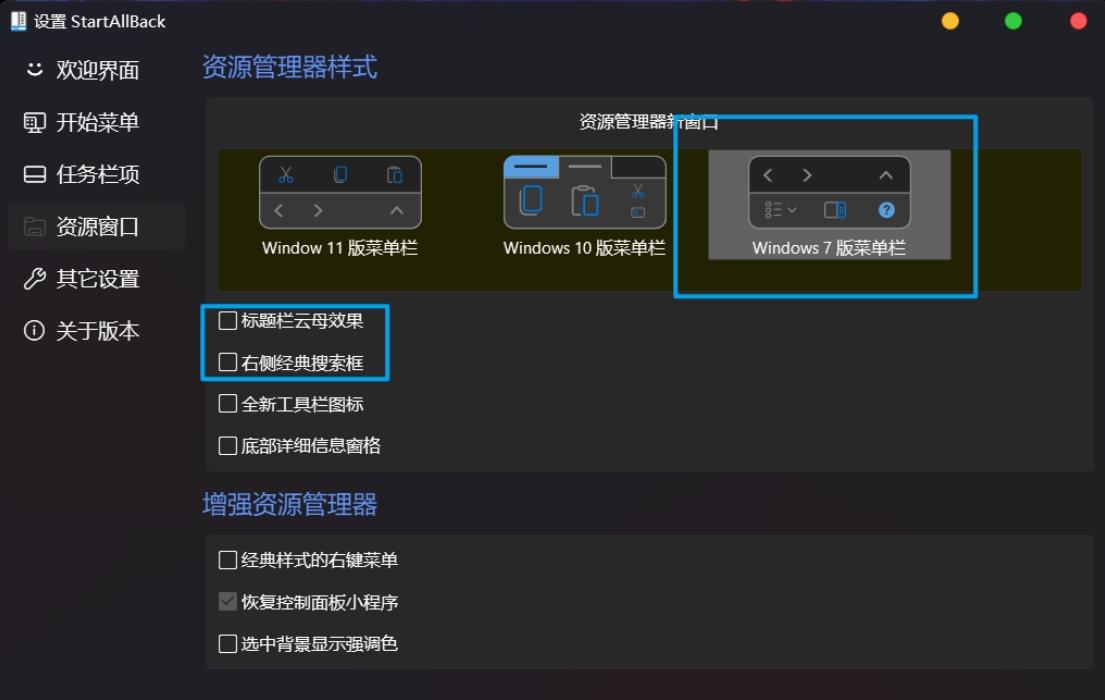This screenshot has width=1105, height=700.
Task: Click the preview-pane icon in Windows 7 preview
Action: click(x=835, y=210)
